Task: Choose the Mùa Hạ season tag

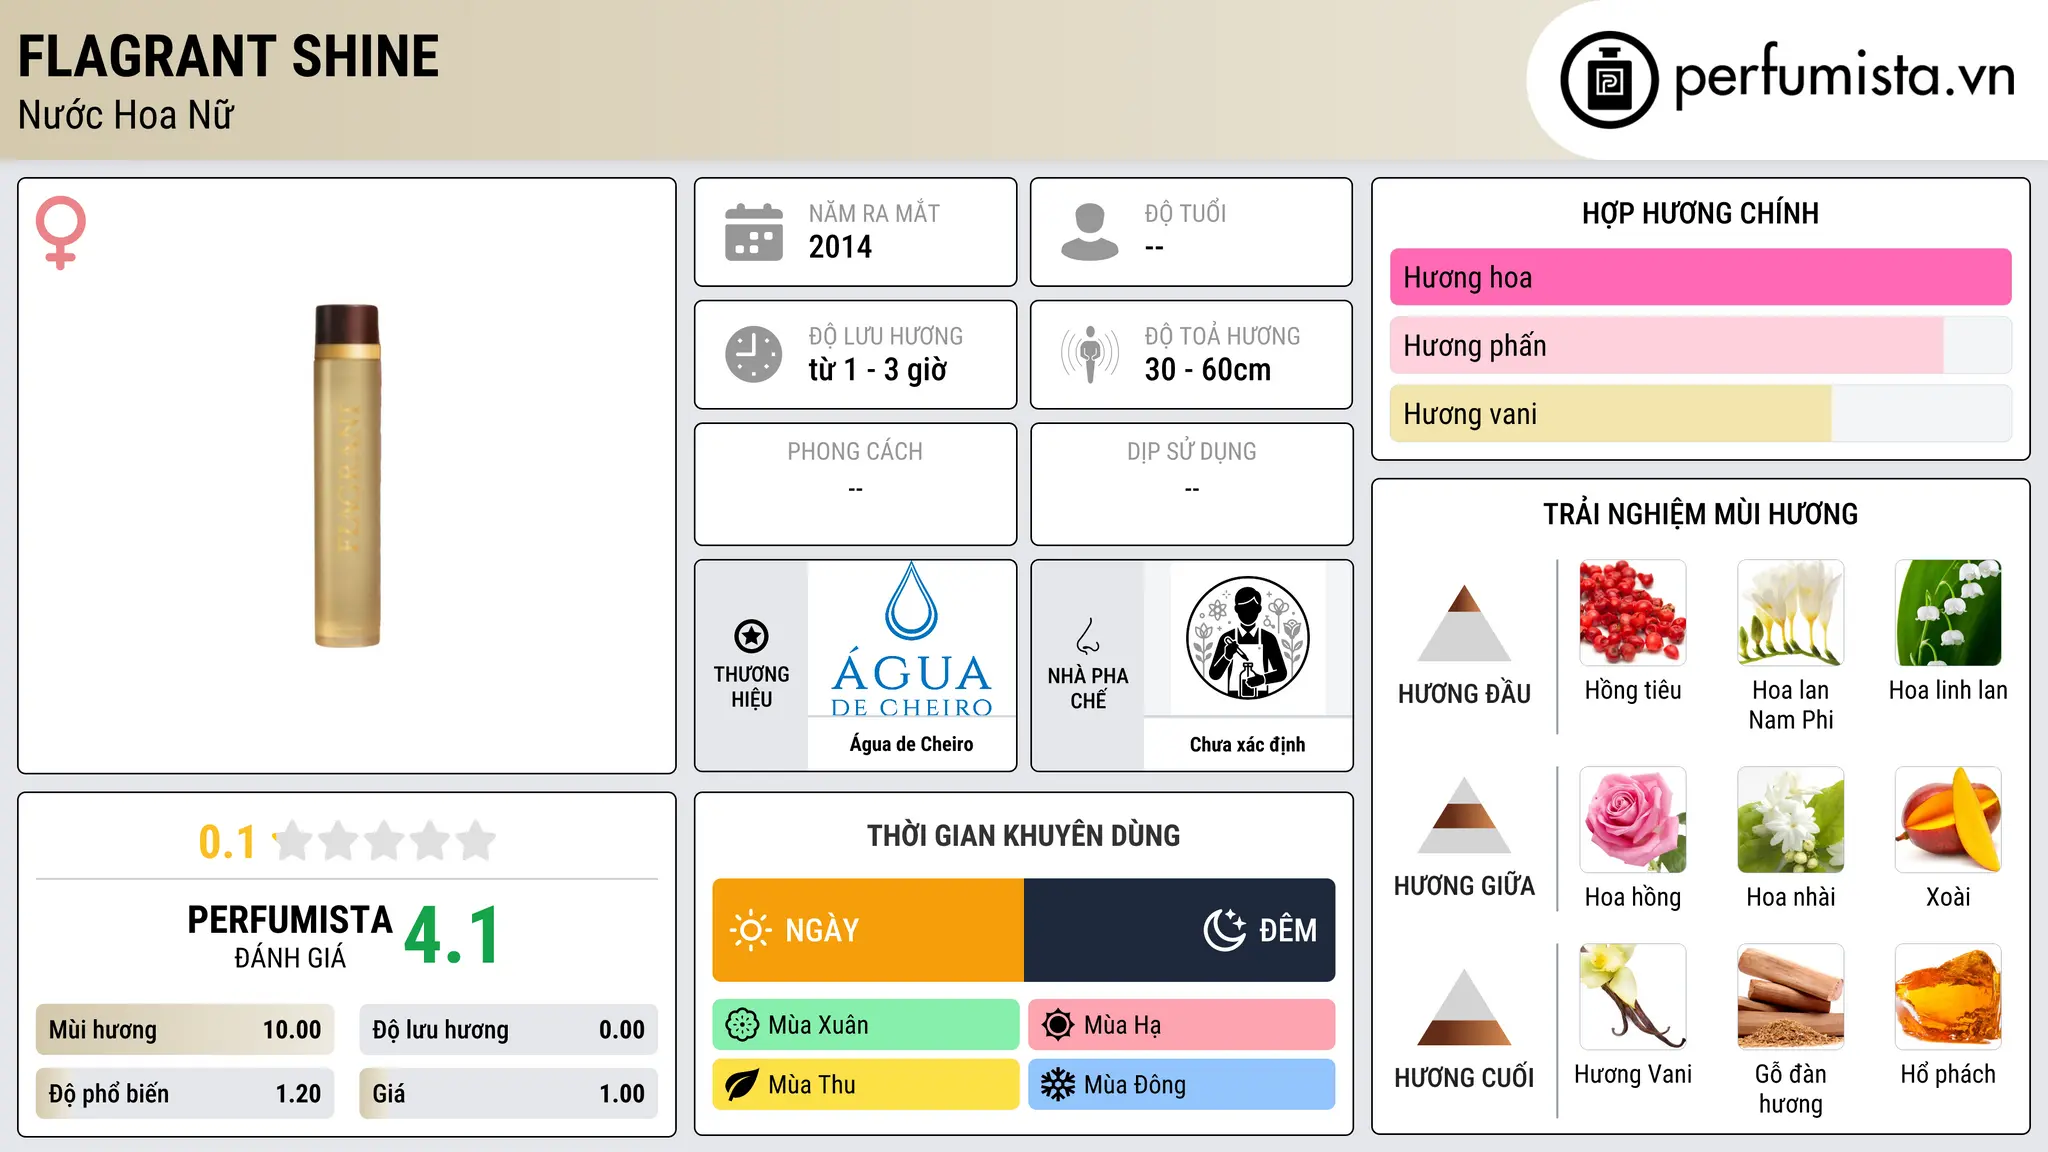Action: pyautogui.click(x=1181, y=1025)
